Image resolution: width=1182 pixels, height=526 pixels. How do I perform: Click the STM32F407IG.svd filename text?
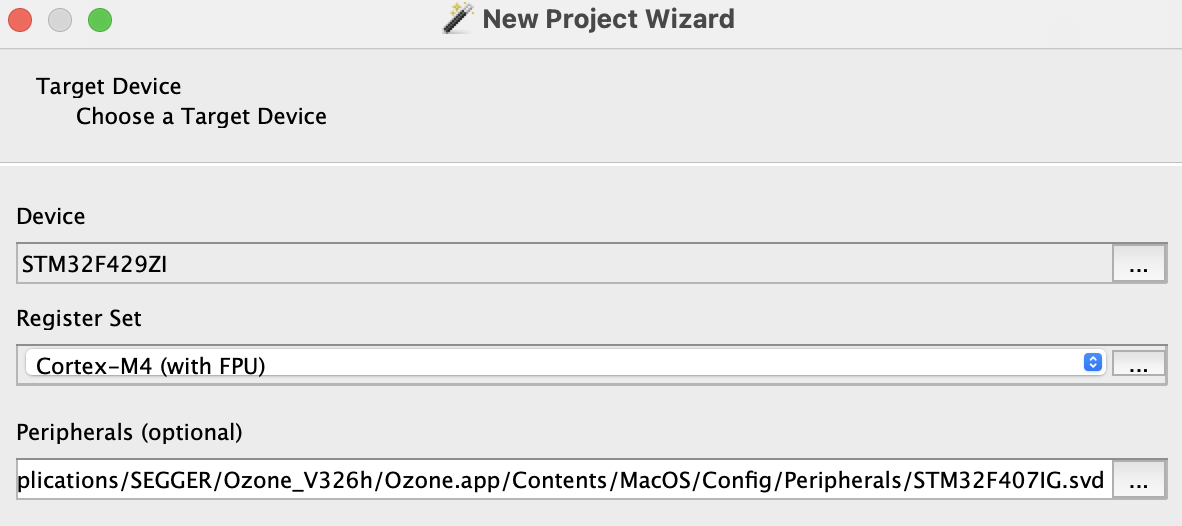(1009, 480)
